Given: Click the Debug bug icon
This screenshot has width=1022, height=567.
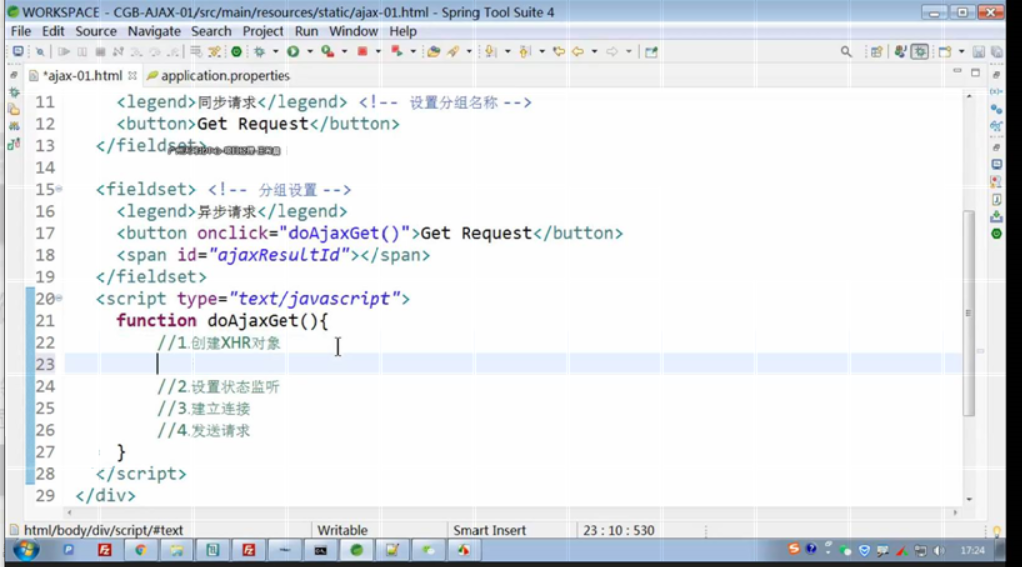Looking at the screenshot, I should pos(259,51).
